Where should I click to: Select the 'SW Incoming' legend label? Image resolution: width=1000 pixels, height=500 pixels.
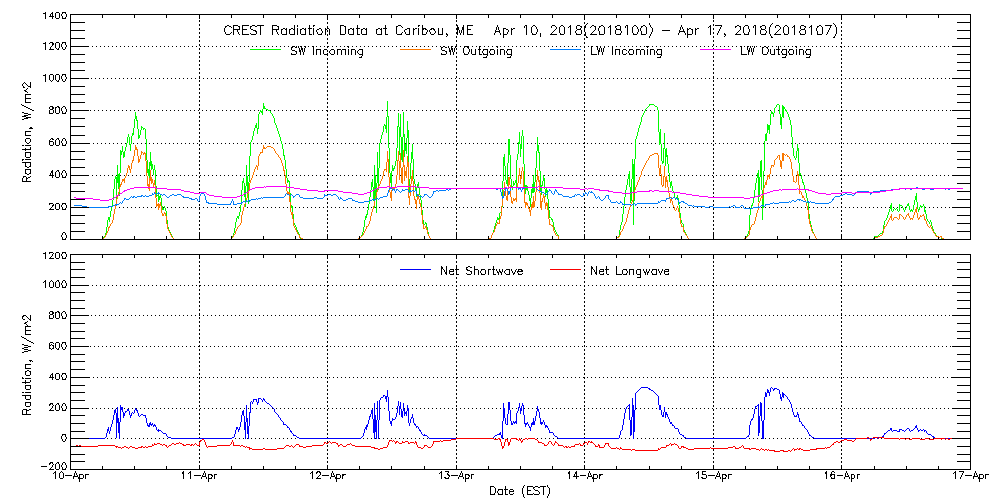tap(325, 51)
